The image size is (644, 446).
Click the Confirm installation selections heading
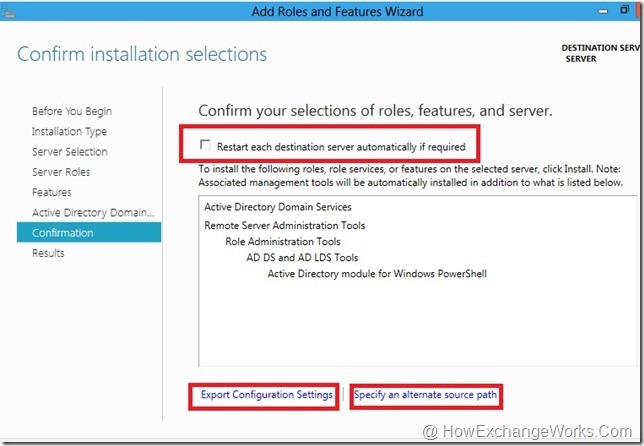point(142,54)
